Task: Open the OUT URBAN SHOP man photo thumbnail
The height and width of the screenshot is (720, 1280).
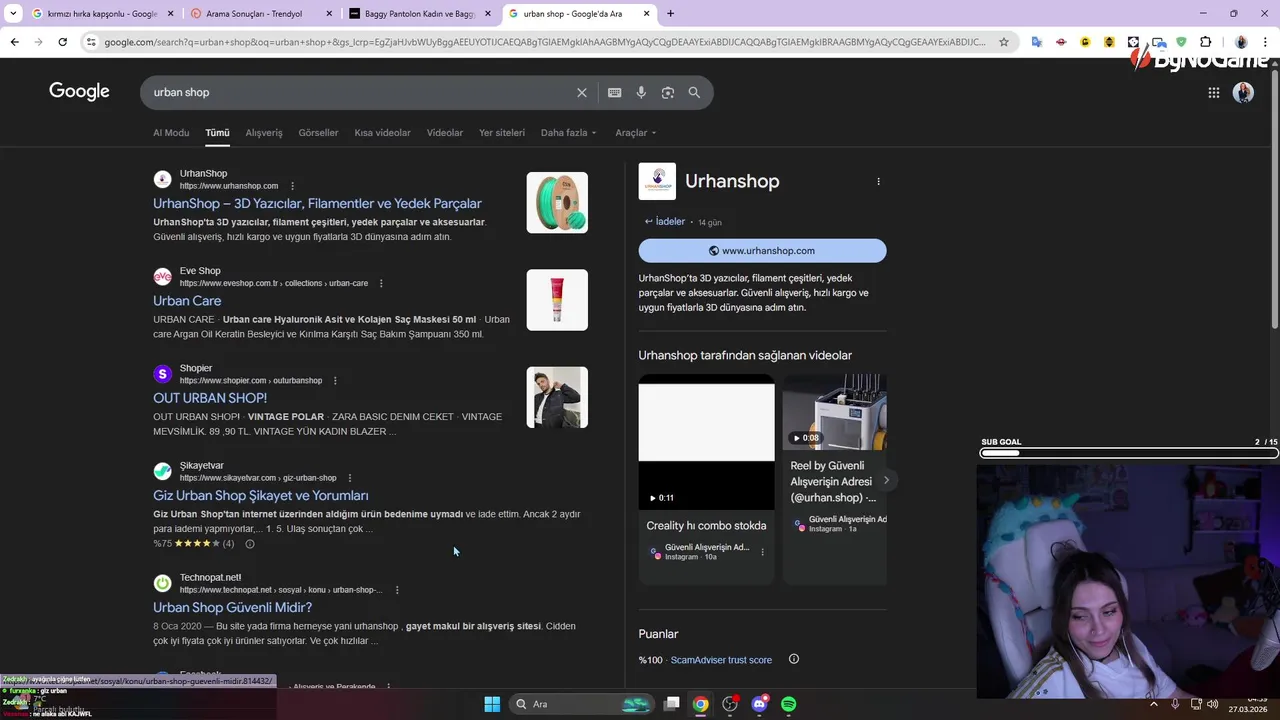Action: point(557,397)
